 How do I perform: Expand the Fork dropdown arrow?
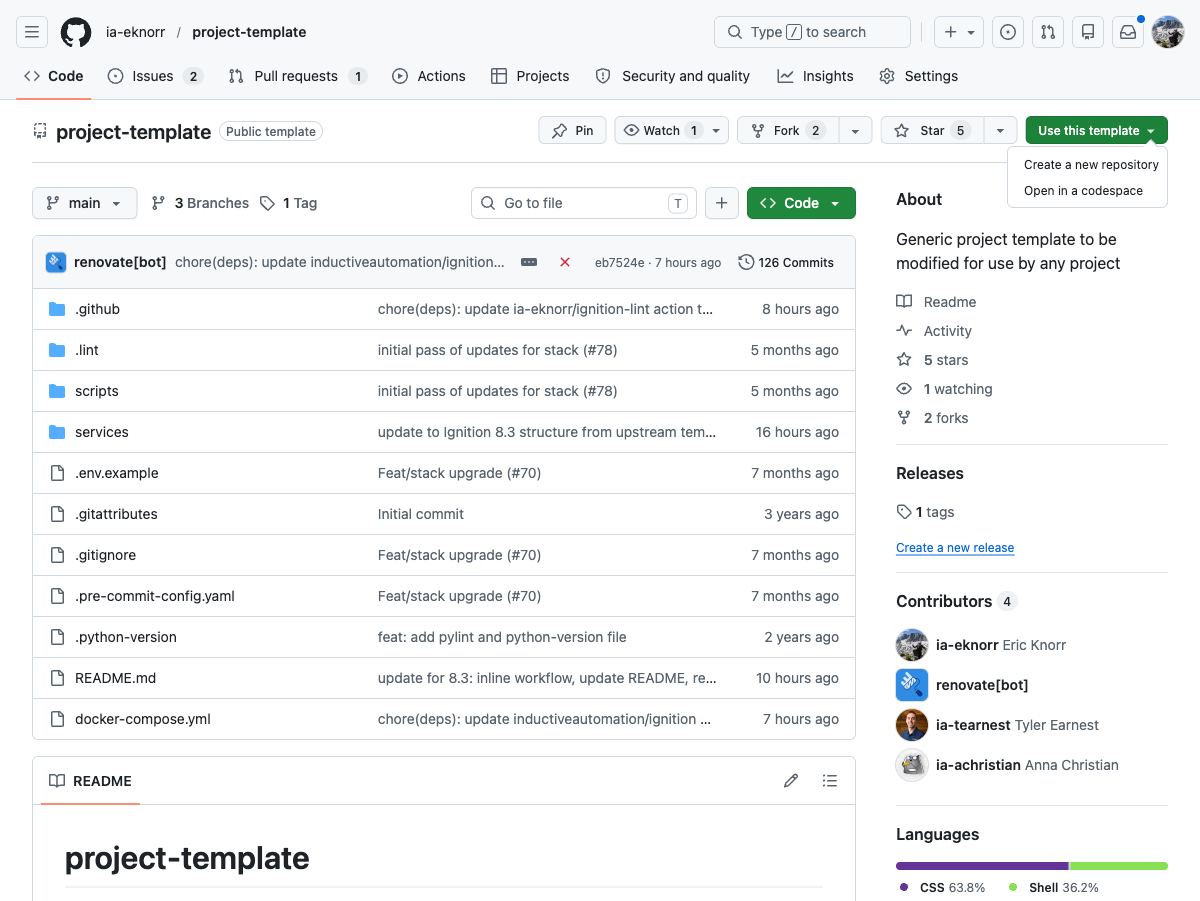[x=855, y=131]
